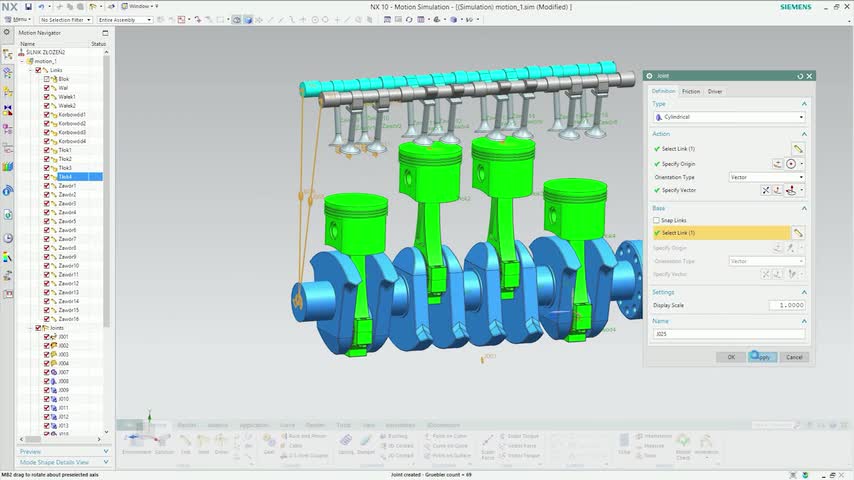Screen dimensions: 854x480
Task: Switch to the Definition tab
Action: click(x=663, y=91)
